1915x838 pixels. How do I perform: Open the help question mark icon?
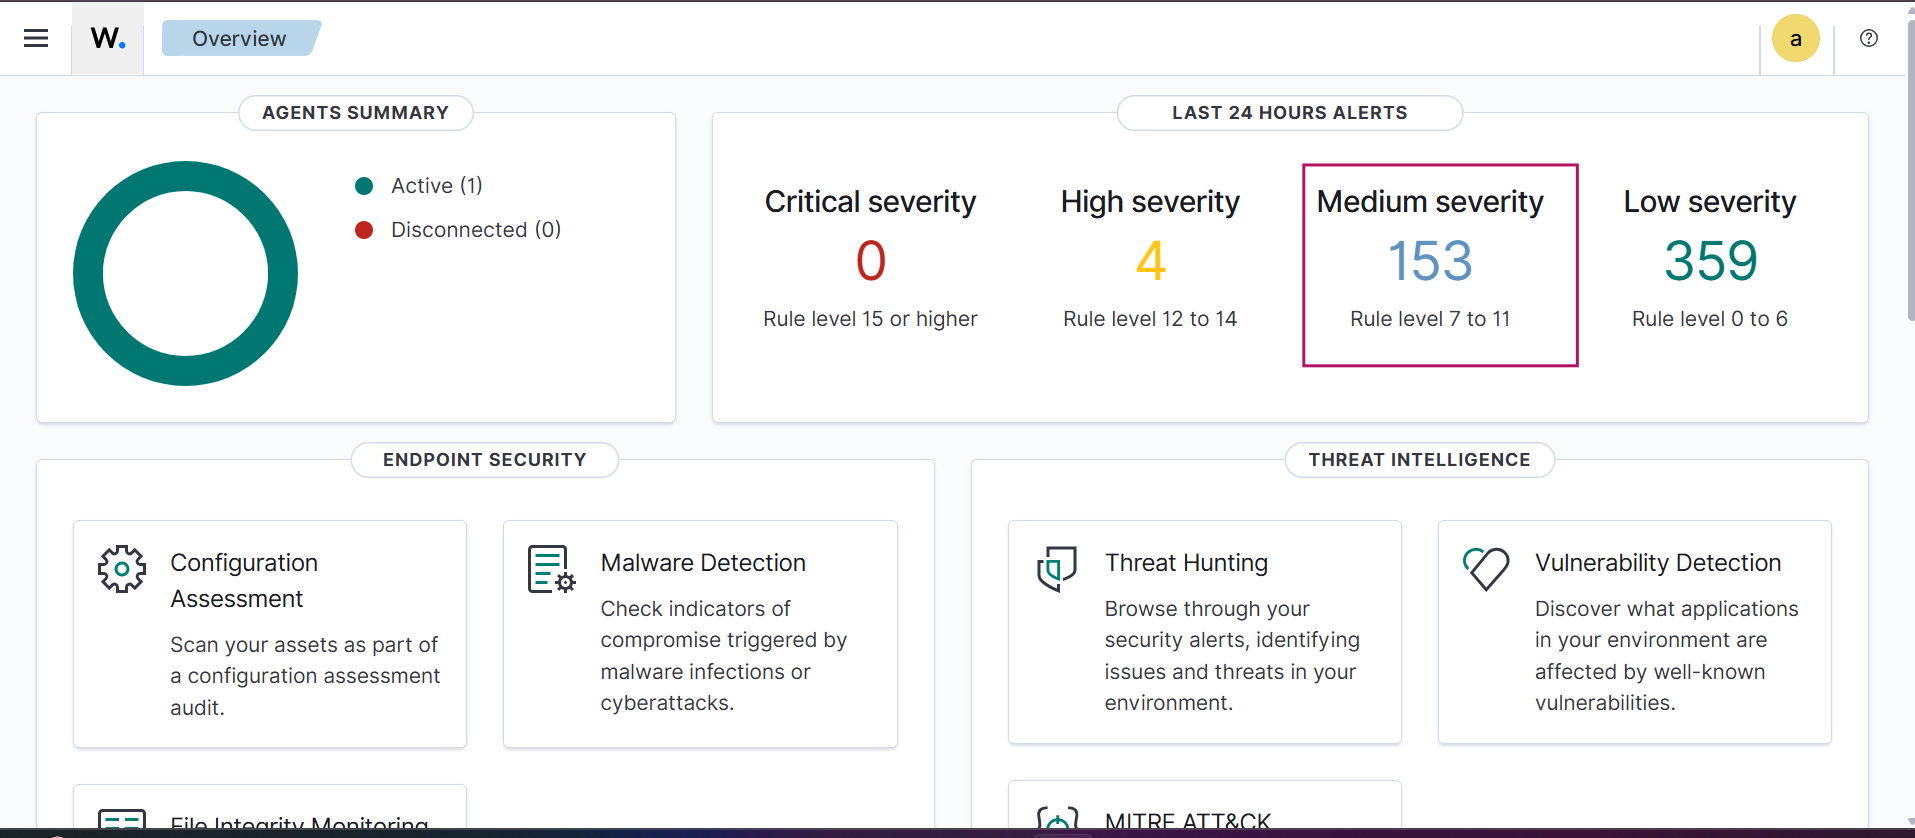tap(1868, 38)
